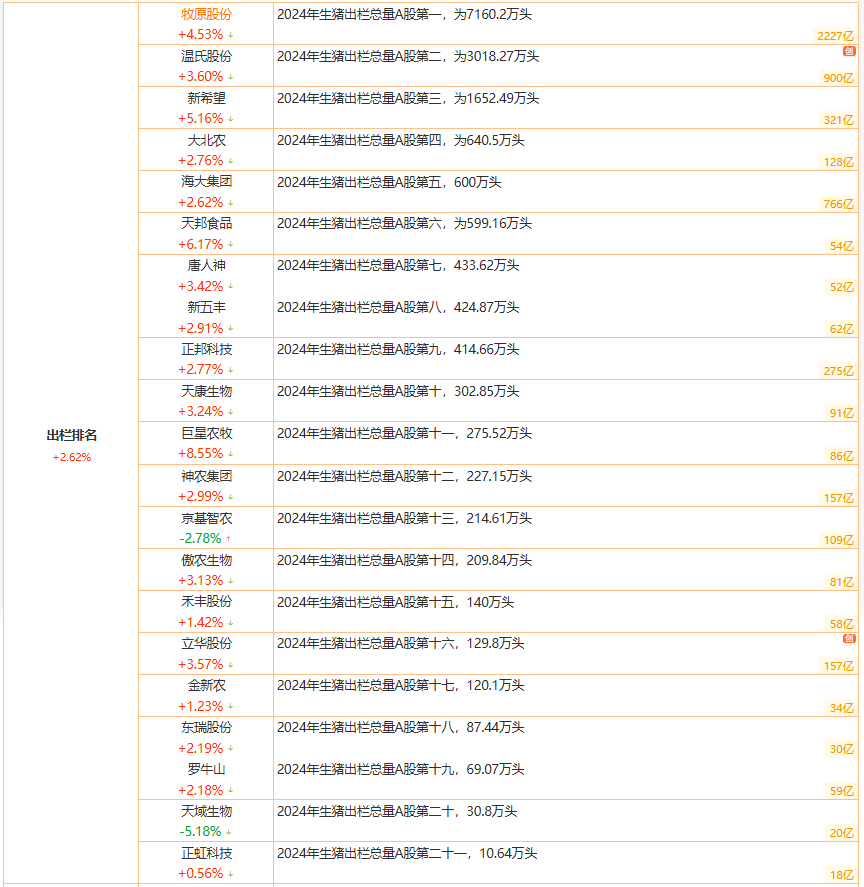Click the arrow beside +5.16% for 新希望
Viewport: 864px width, 887px height.
tap(230, 119)
